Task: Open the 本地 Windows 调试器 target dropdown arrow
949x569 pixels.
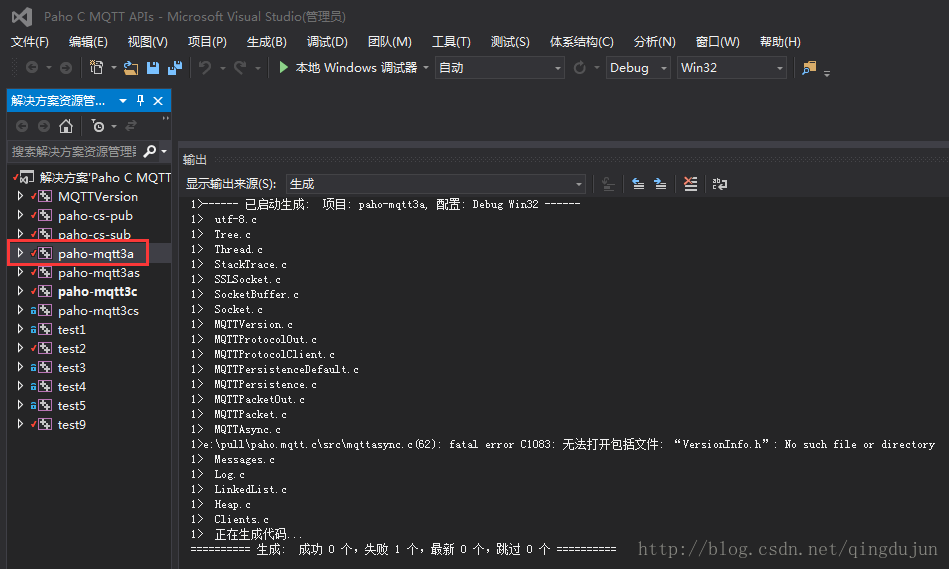Action: [x=426, y=68]
